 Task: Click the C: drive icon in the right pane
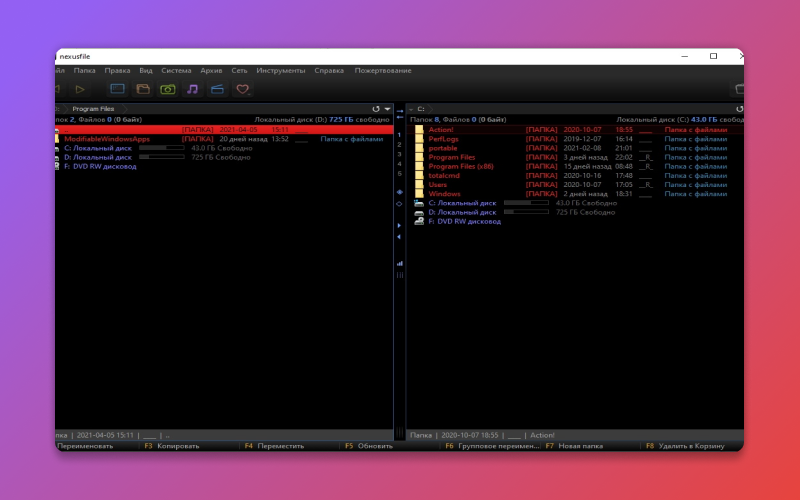419,203
